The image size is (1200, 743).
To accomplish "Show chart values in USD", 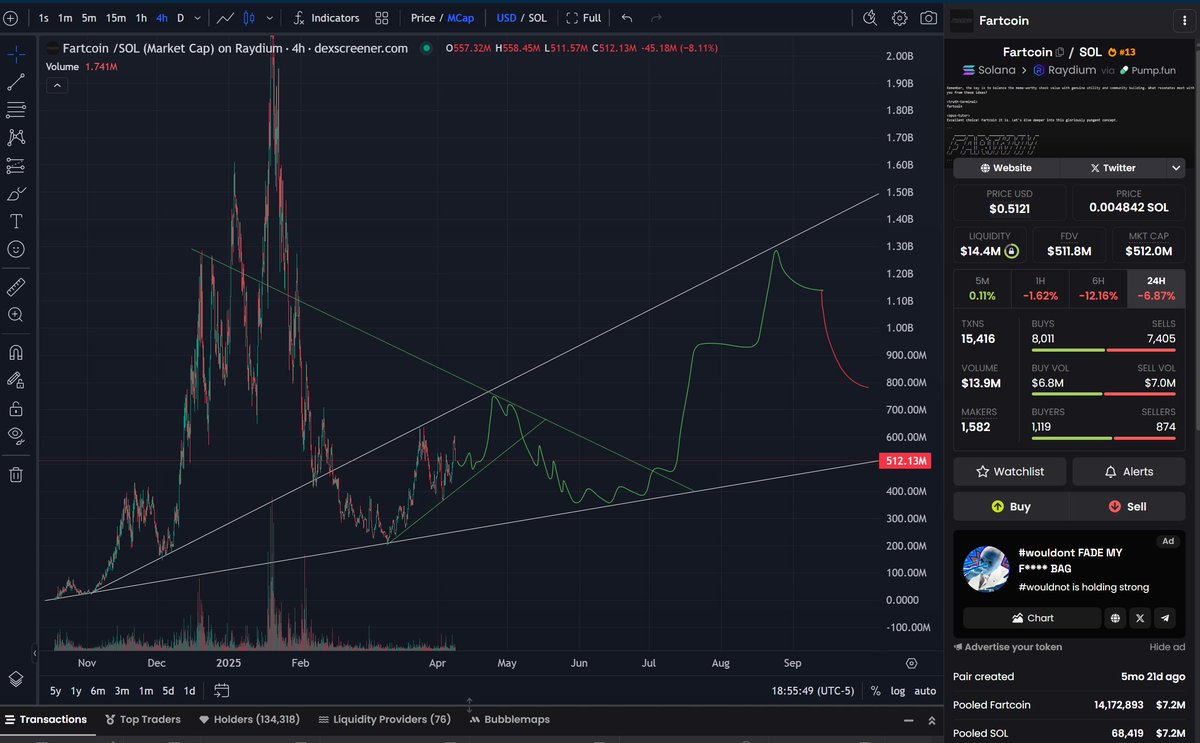I will tap(507, 18).
